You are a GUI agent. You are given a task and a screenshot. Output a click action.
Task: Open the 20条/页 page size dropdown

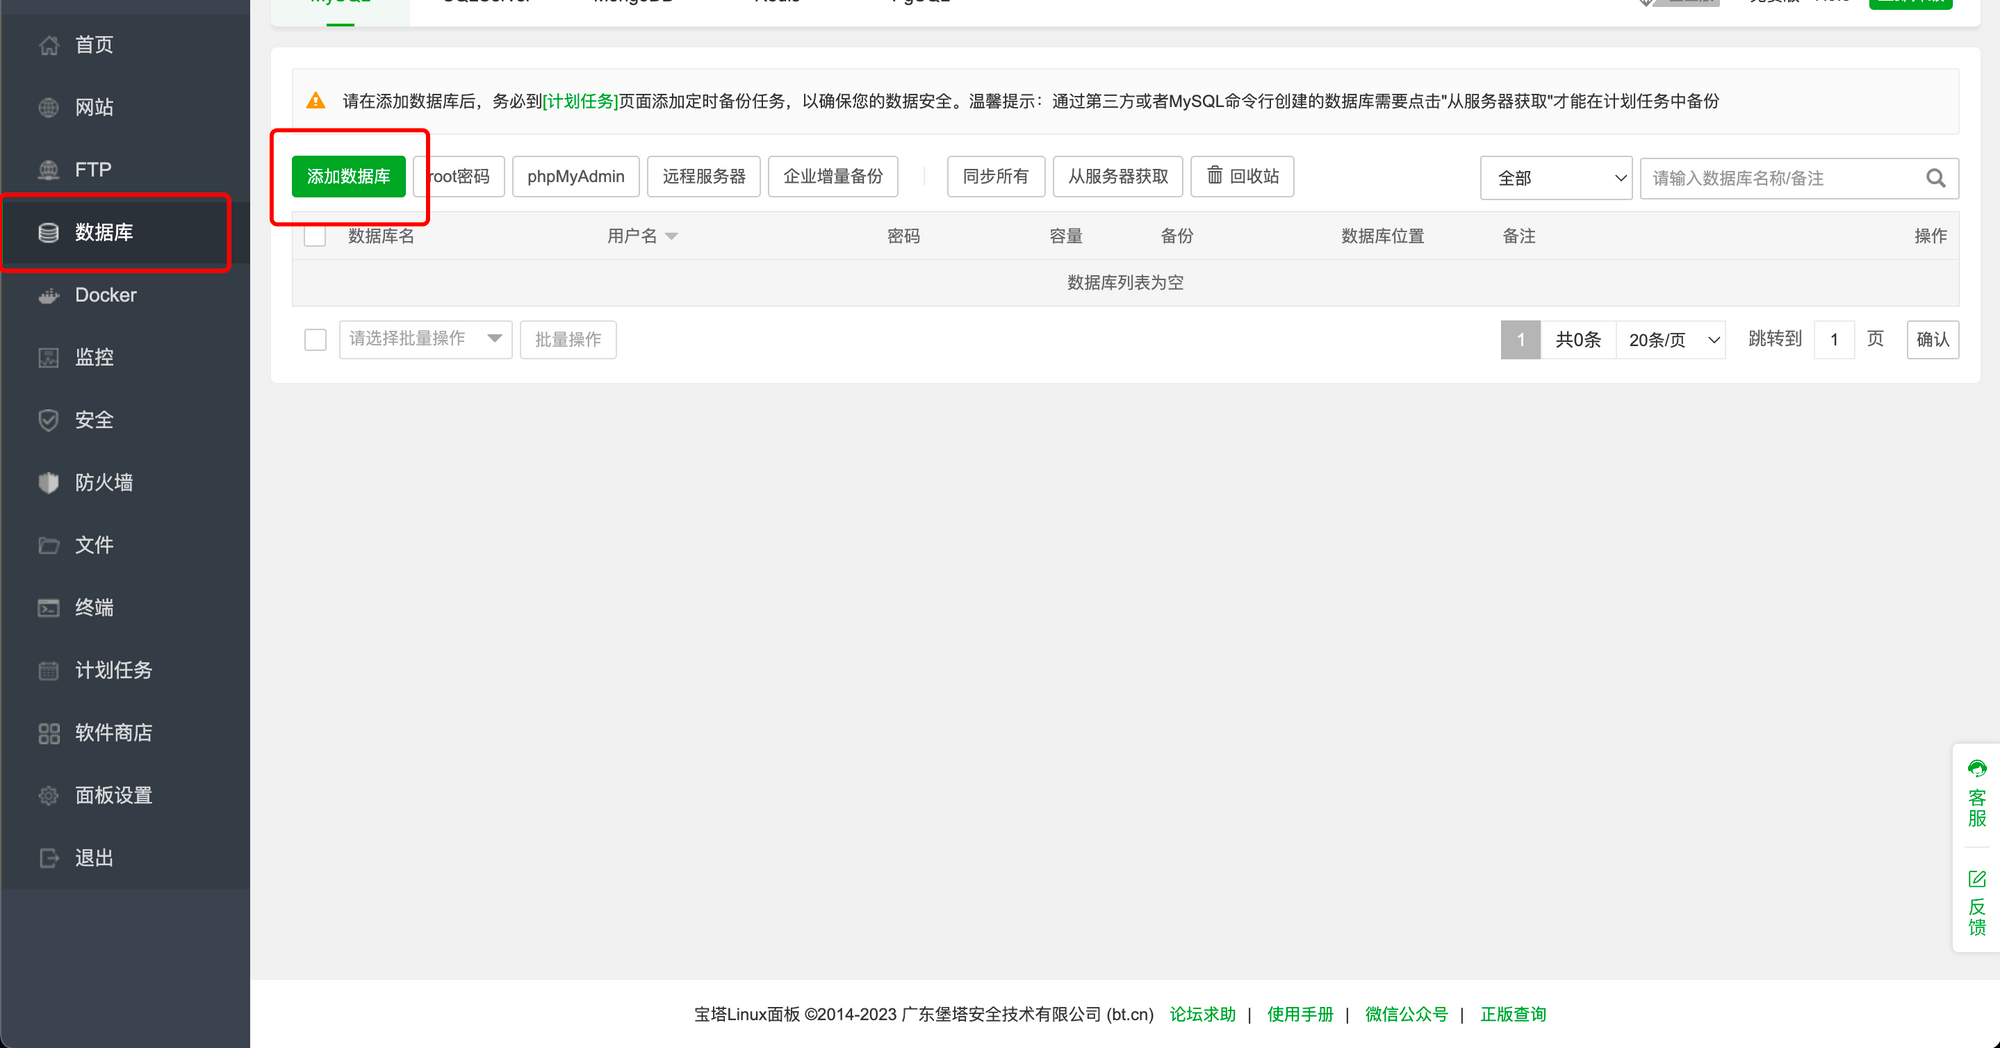coord(1671,340)
